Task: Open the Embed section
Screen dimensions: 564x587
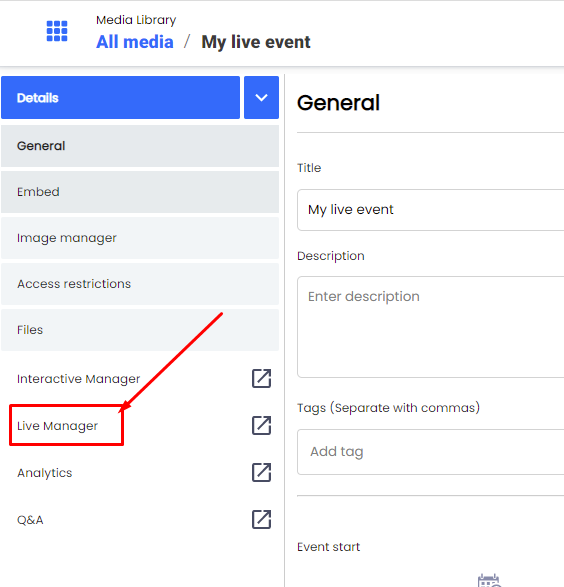Action: [x=140, y=192]
